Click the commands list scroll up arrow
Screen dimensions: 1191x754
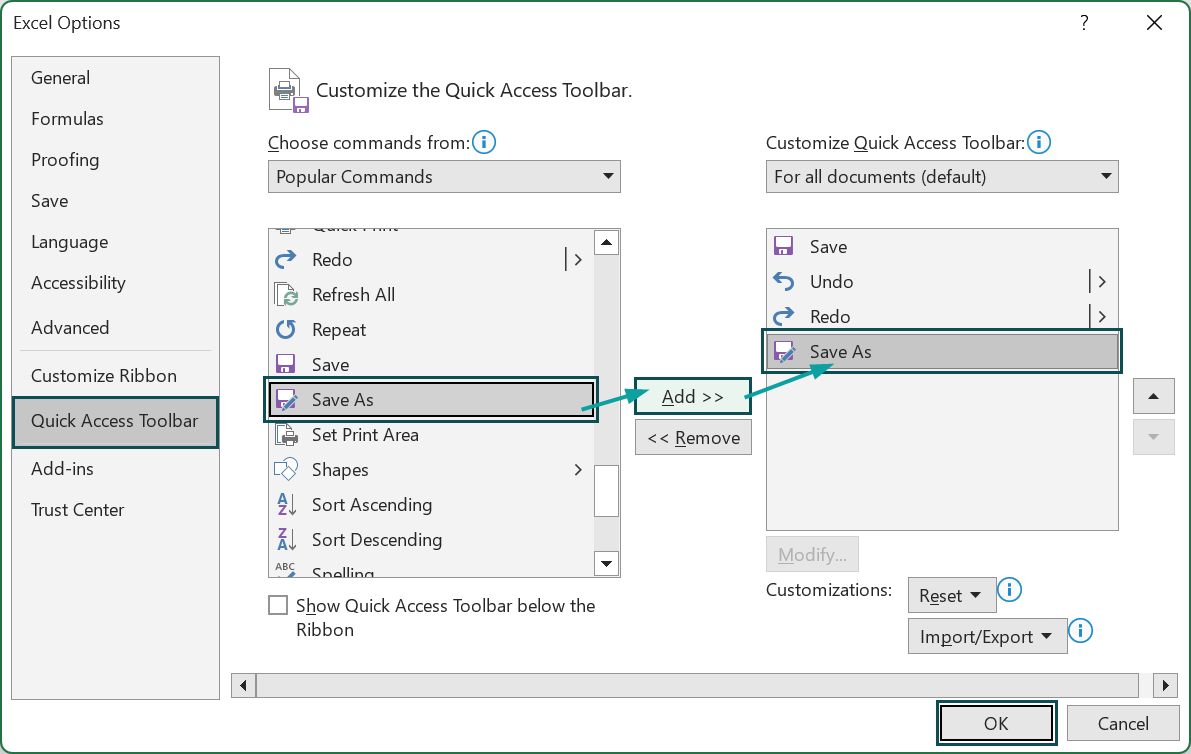(606, 243)
